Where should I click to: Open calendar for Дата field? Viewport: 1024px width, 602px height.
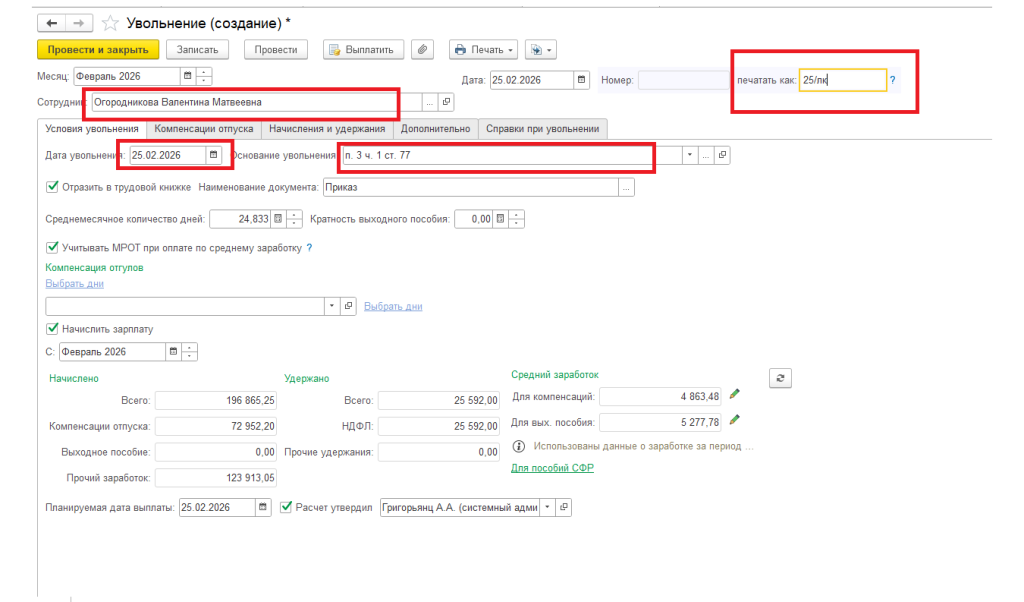coord(581,80)
